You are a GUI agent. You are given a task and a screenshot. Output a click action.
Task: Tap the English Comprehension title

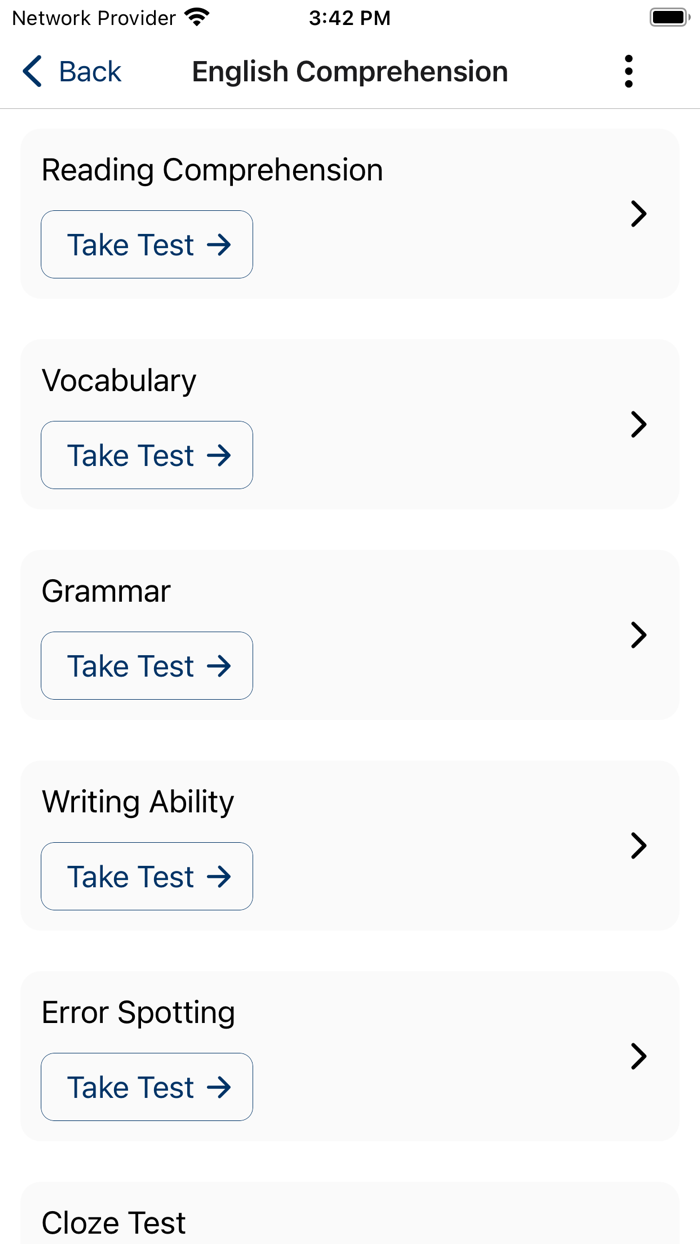point(349,71)
